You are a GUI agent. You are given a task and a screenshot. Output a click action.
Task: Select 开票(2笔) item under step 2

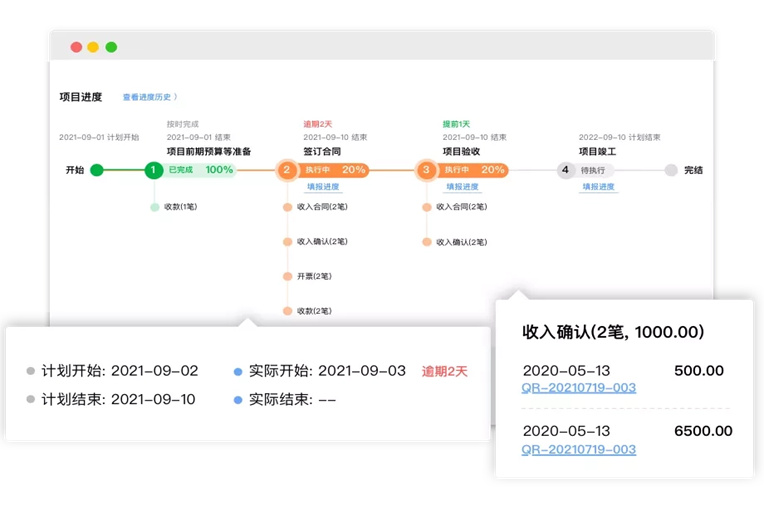point(313,276)
